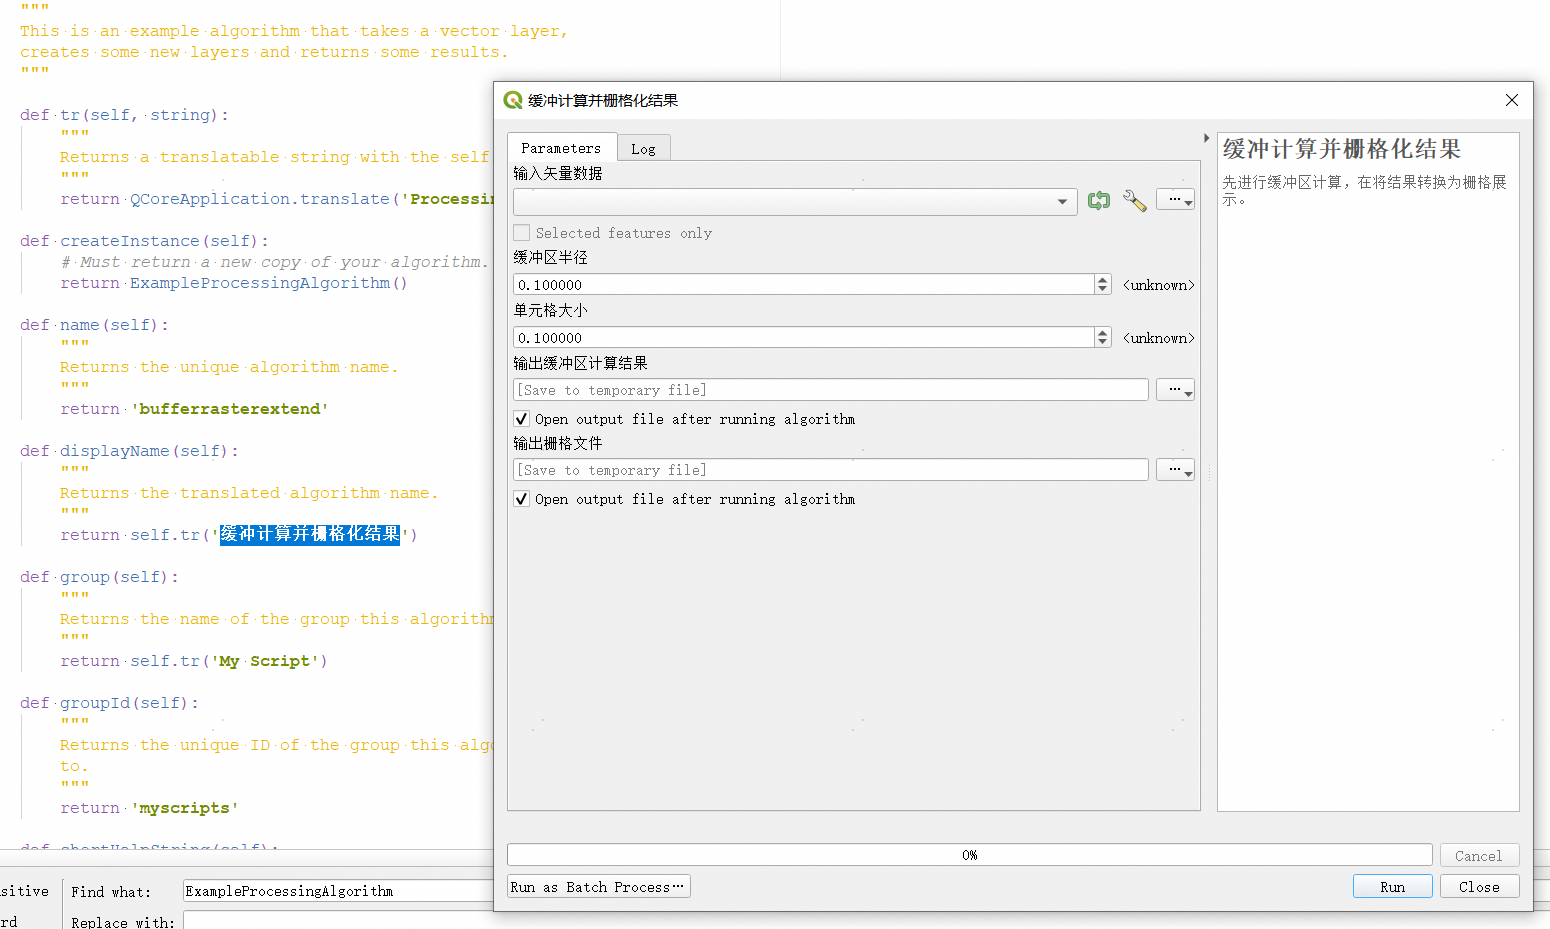The height and width of the screenshot is (929, 1550).
Task: Open advanced options wrench icon
Action: 1134,201
